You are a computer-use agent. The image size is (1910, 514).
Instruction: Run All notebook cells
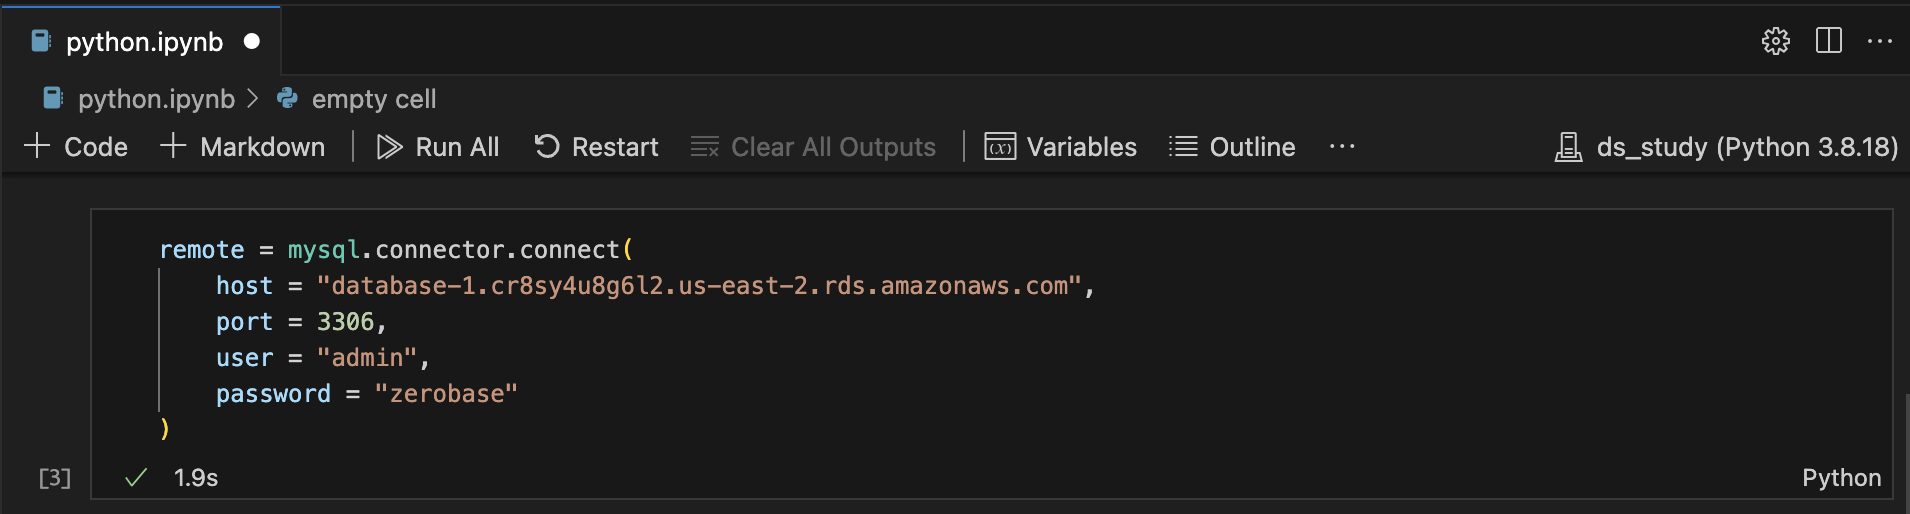tap(437, 147)
